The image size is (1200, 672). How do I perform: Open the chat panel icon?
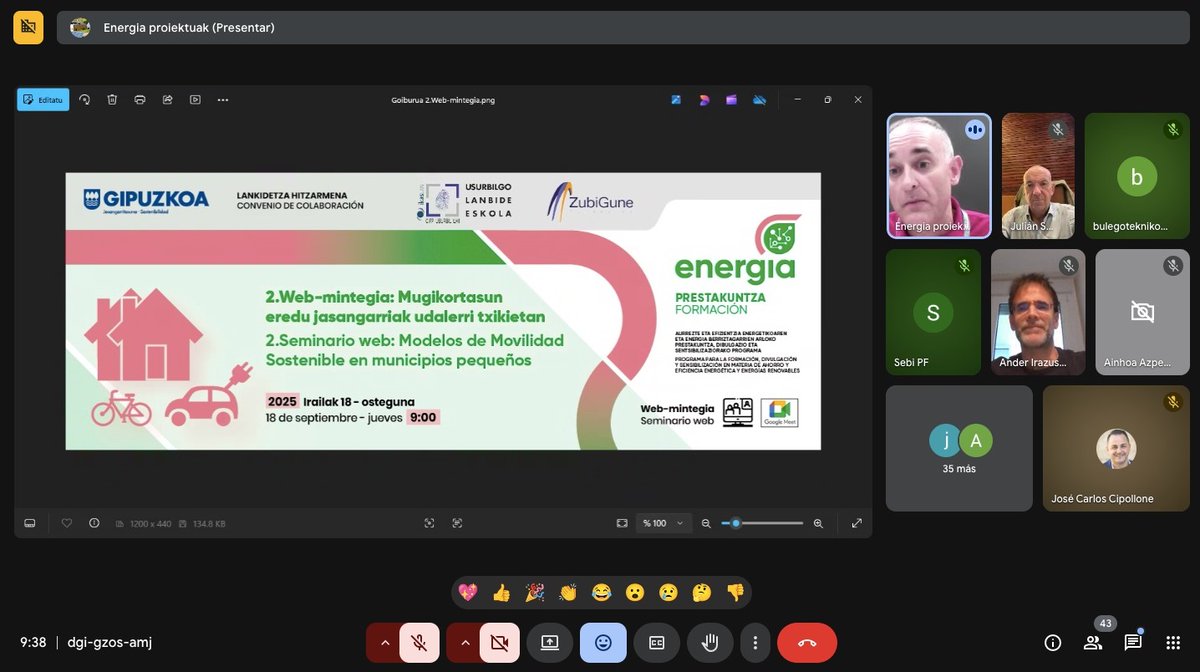pos(1134,643)
